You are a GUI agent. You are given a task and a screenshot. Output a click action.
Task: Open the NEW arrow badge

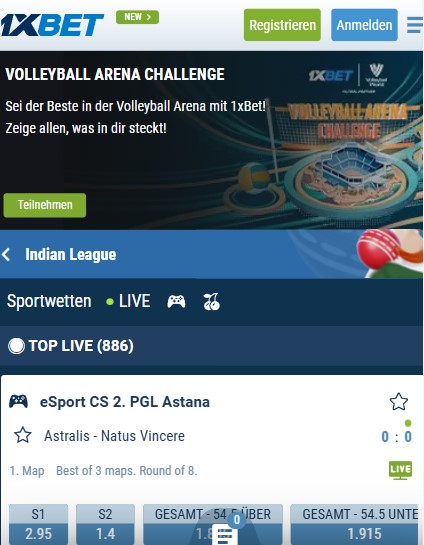pyautogui.click(x=138, y=17)
